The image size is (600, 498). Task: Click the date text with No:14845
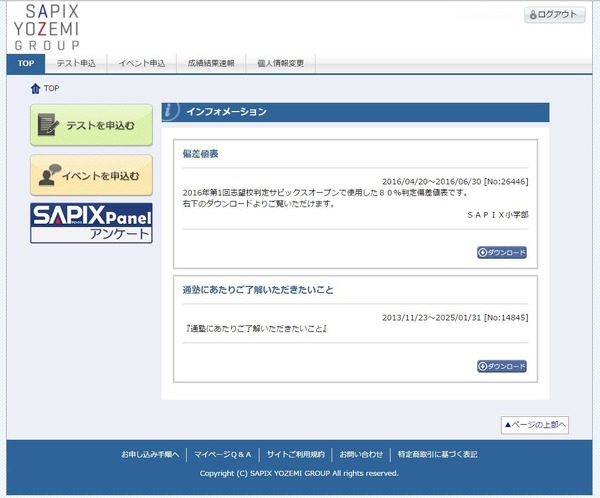pyautogui.click(x=455, y=317)
